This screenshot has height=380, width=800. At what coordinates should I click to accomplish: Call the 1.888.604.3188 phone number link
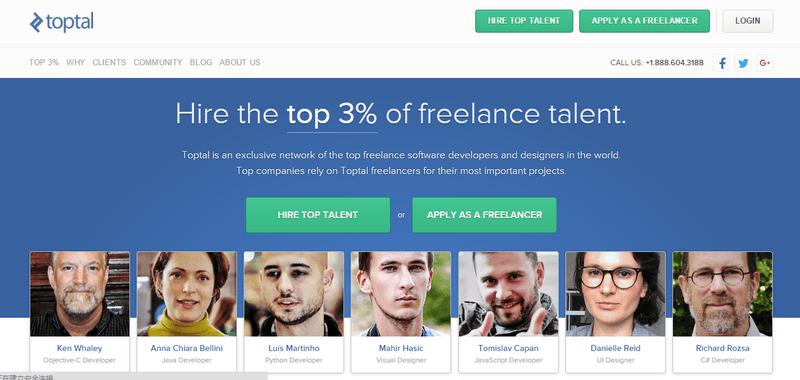tap(674, 63)
